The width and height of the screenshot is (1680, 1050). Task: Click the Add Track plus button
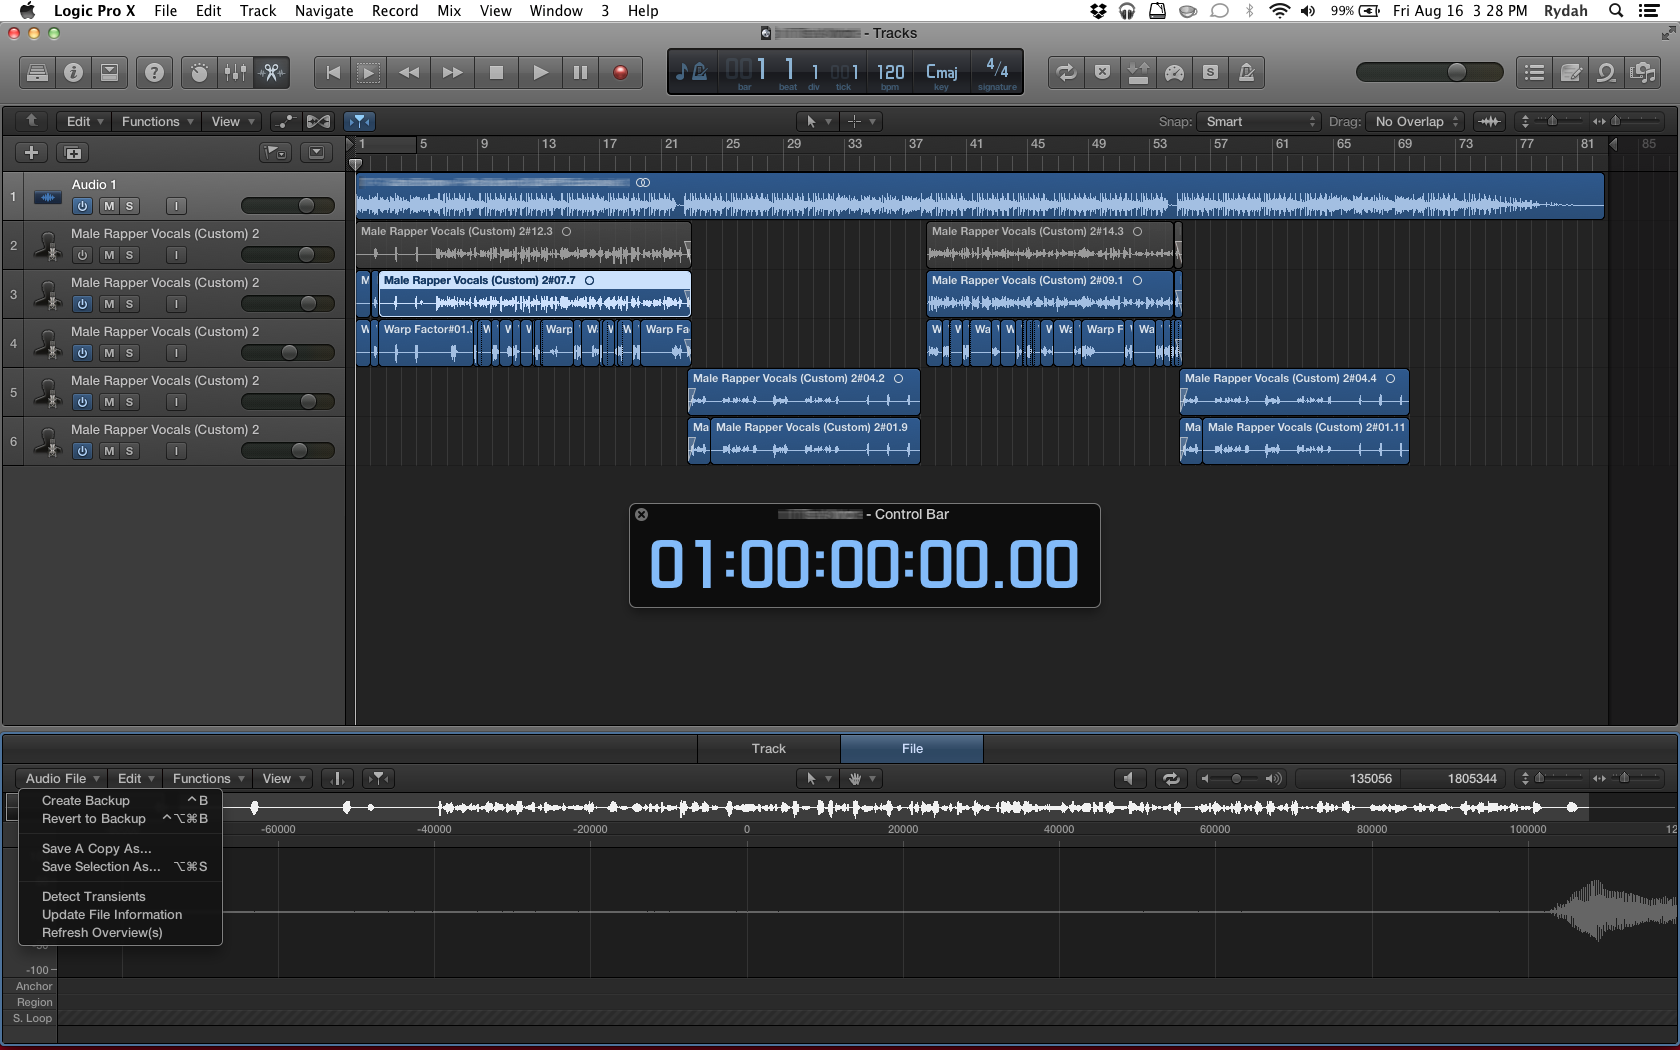[31, 153]
